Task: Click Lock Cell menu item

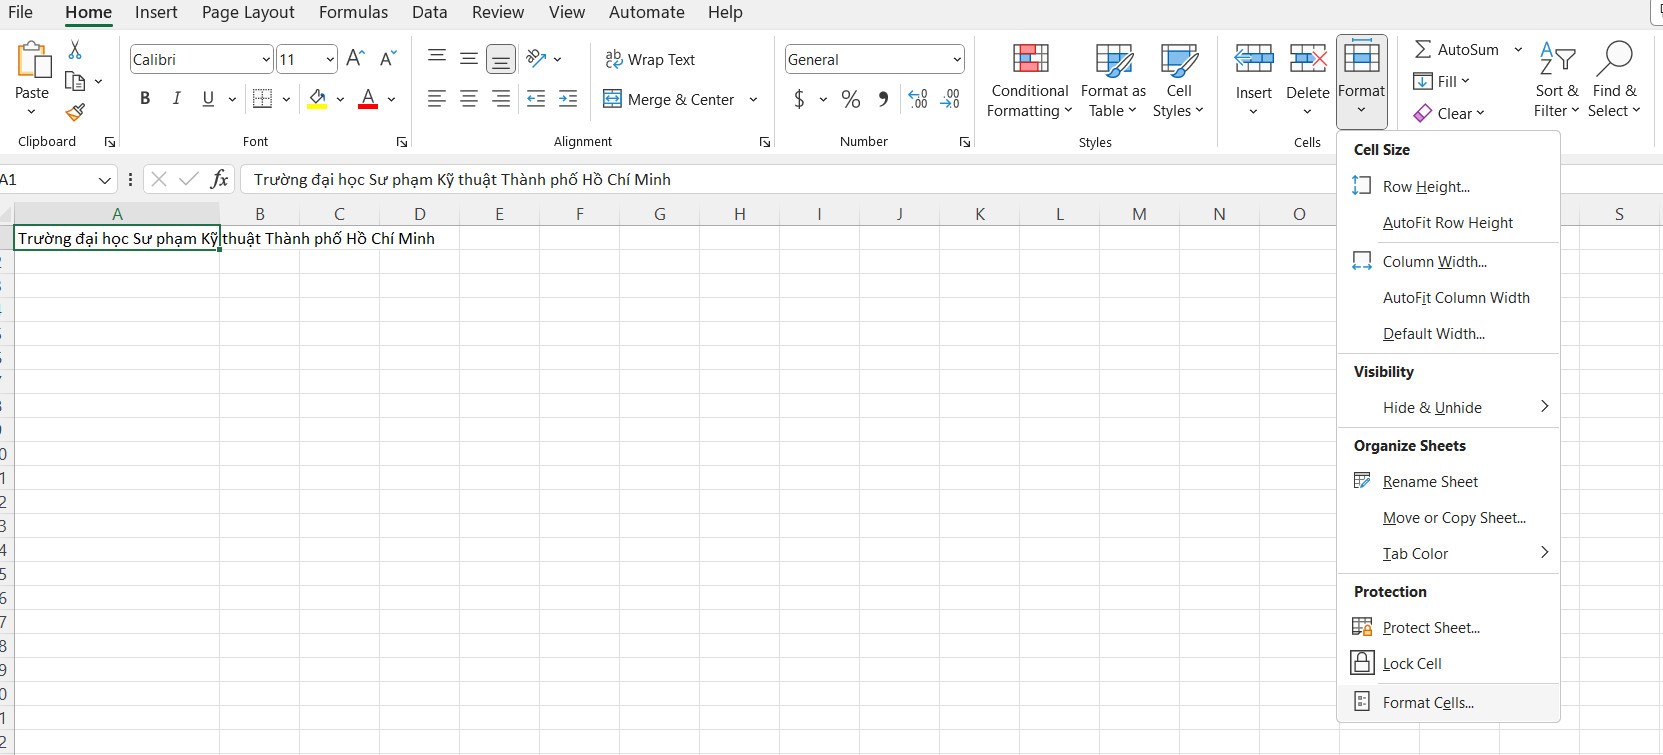Action: (x=1448, y=663)
